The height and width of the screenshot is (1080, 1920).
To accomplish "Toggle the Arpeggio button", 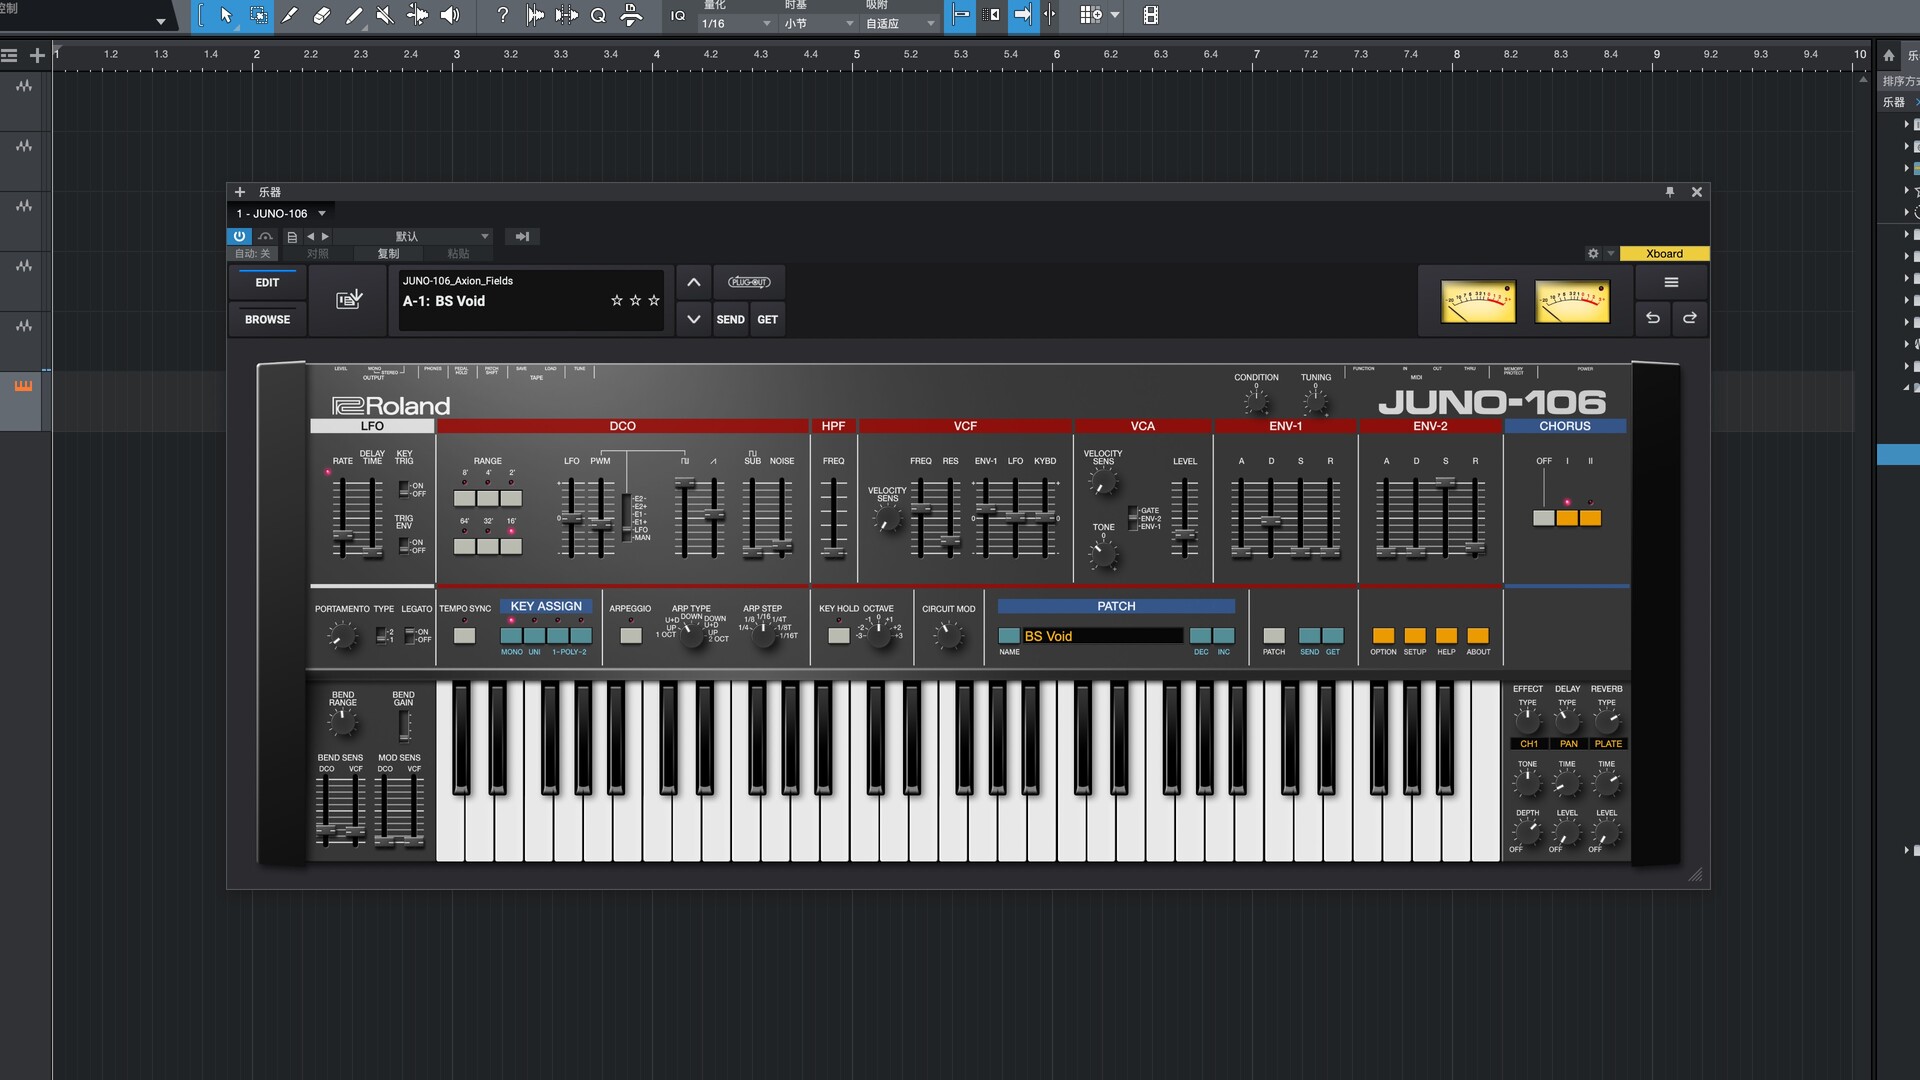I will tap(631, 636).
